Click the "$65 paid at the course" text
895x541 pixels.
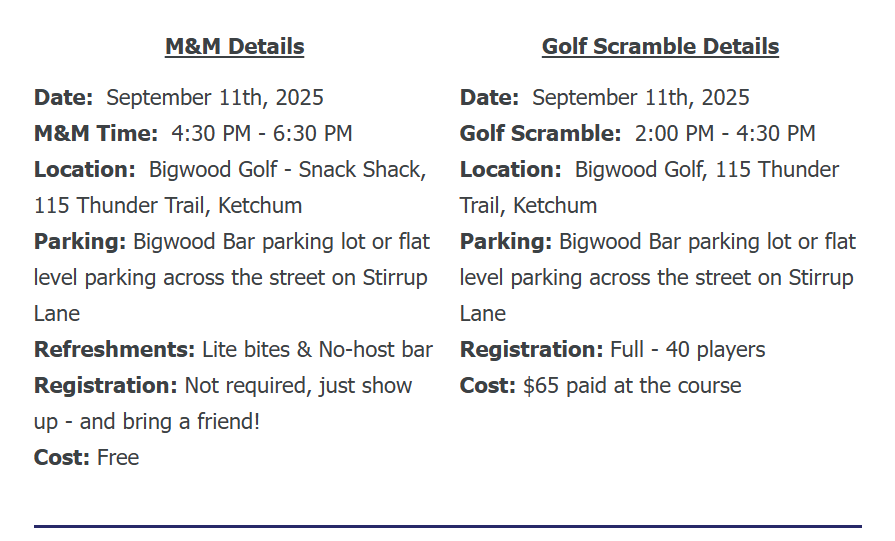tap(632, 385)
